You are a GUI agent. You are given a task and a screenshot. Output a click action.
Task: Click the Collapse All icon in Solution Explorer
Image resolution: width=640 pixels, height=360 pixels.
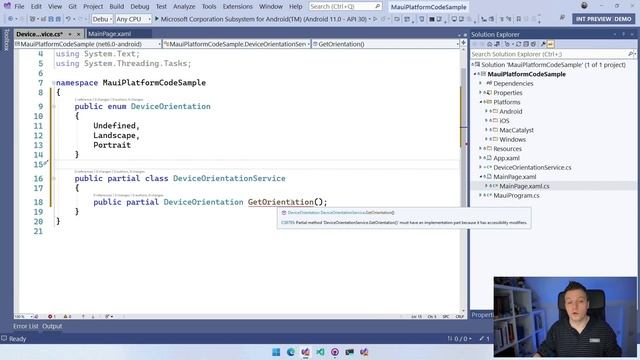click(x=526, y=44)
